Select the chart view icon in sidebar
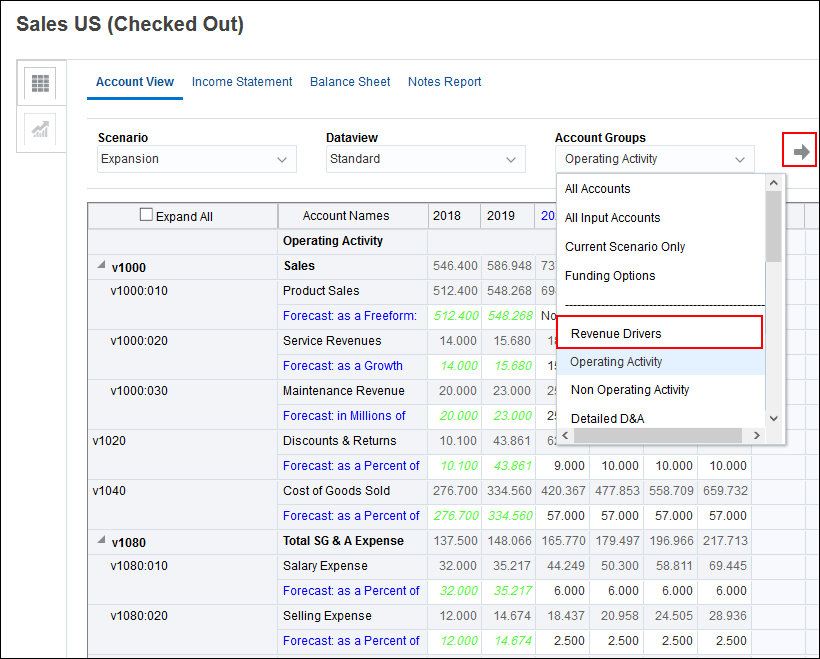Viewport: 820px width, 659px height. click(x=40, y=130)
